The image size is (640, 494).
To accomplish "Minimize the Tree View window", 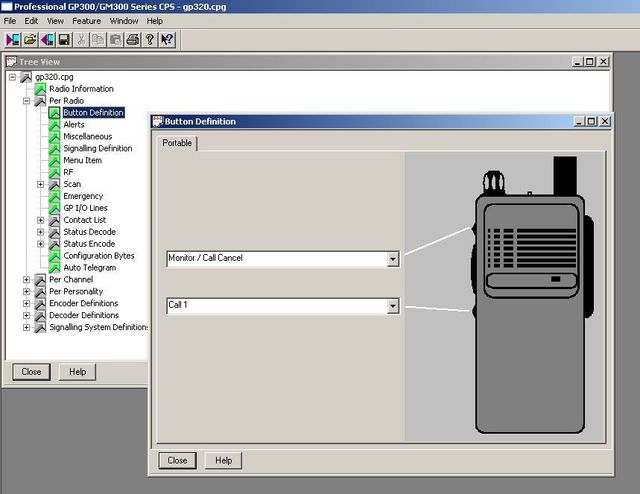I will [x=577, y=62].
